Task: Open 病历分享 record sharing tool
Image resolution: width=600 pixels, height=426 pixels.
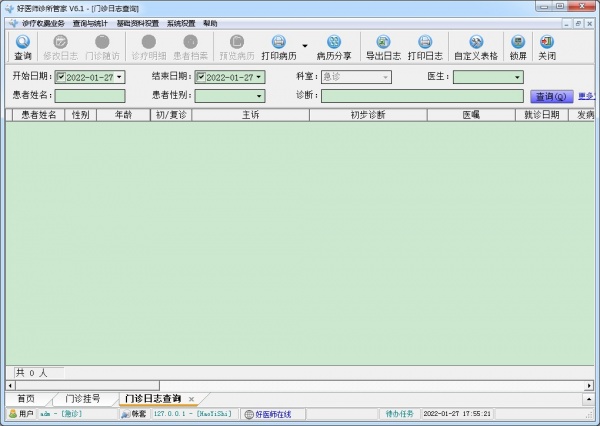Action: [333, 47]
